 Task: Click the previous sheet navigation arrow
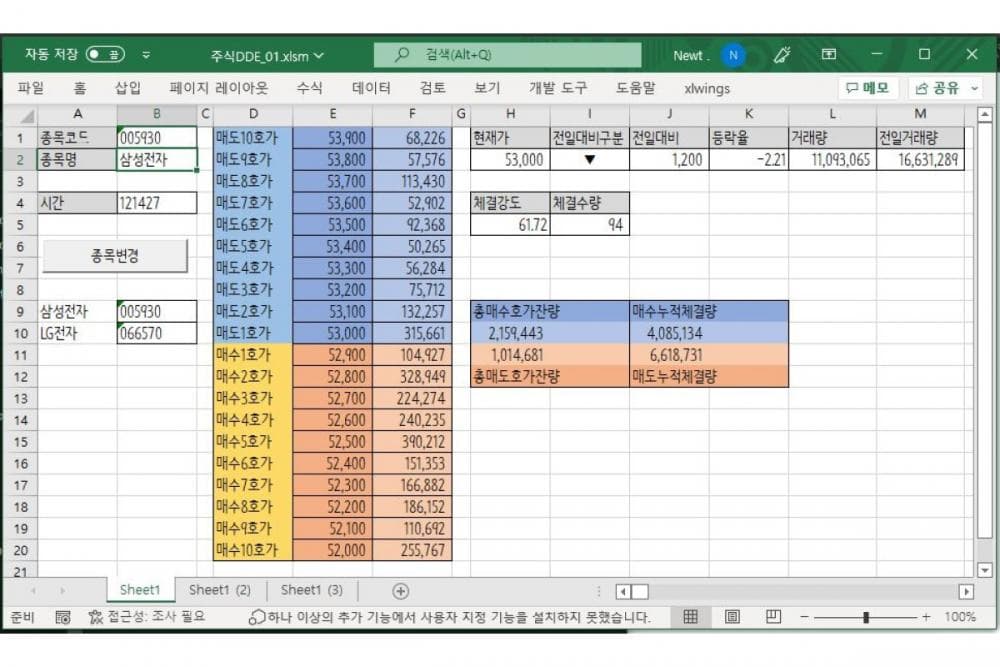[33, 591]
